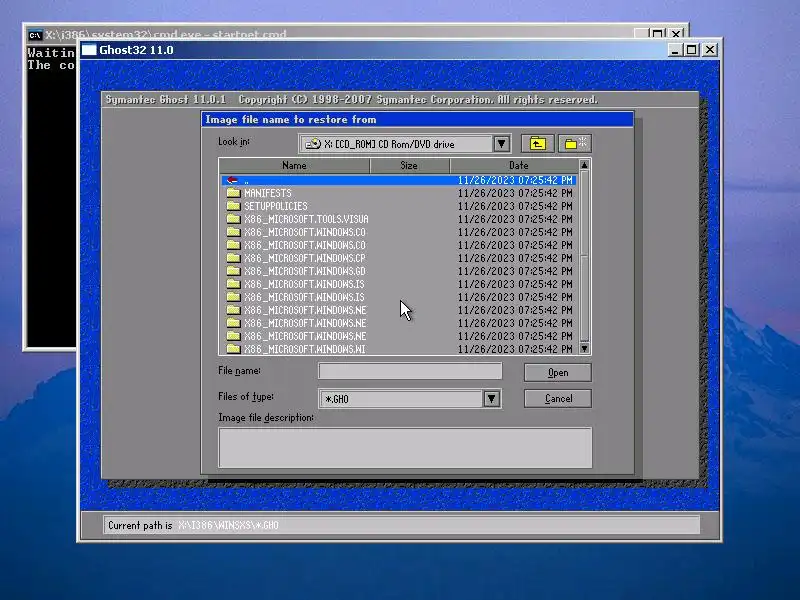Close the cmd.exe window behind

pos(676,33)
